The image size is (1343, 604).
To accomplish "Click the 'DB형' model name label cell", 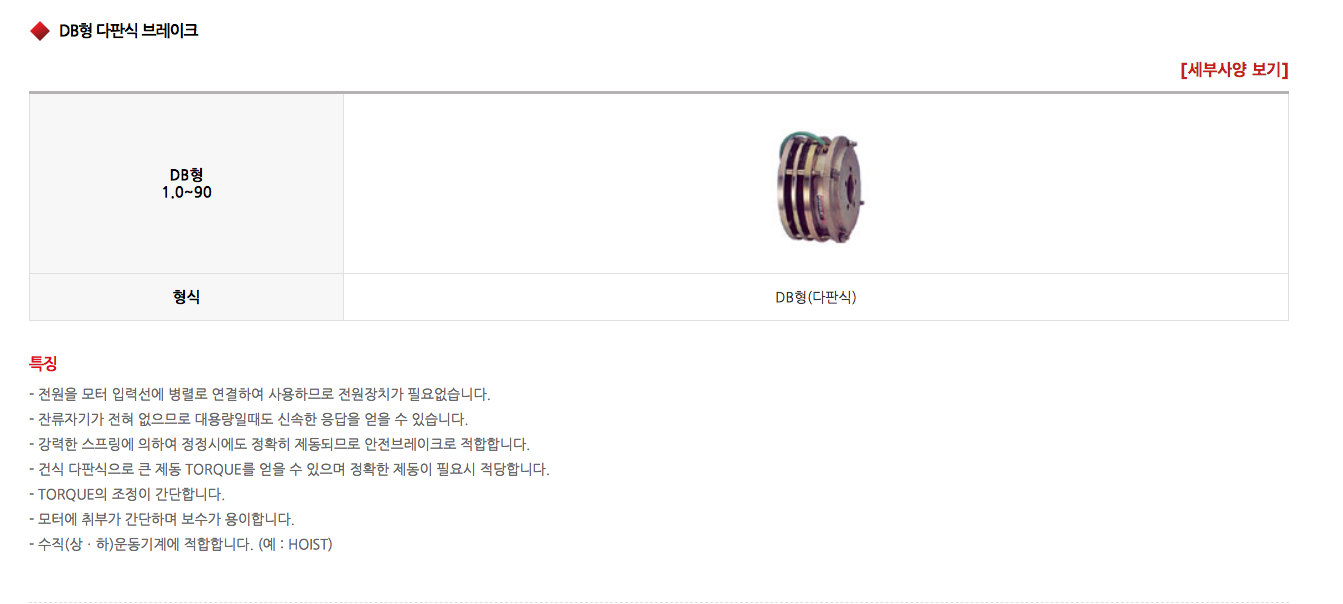I will 186,184.
